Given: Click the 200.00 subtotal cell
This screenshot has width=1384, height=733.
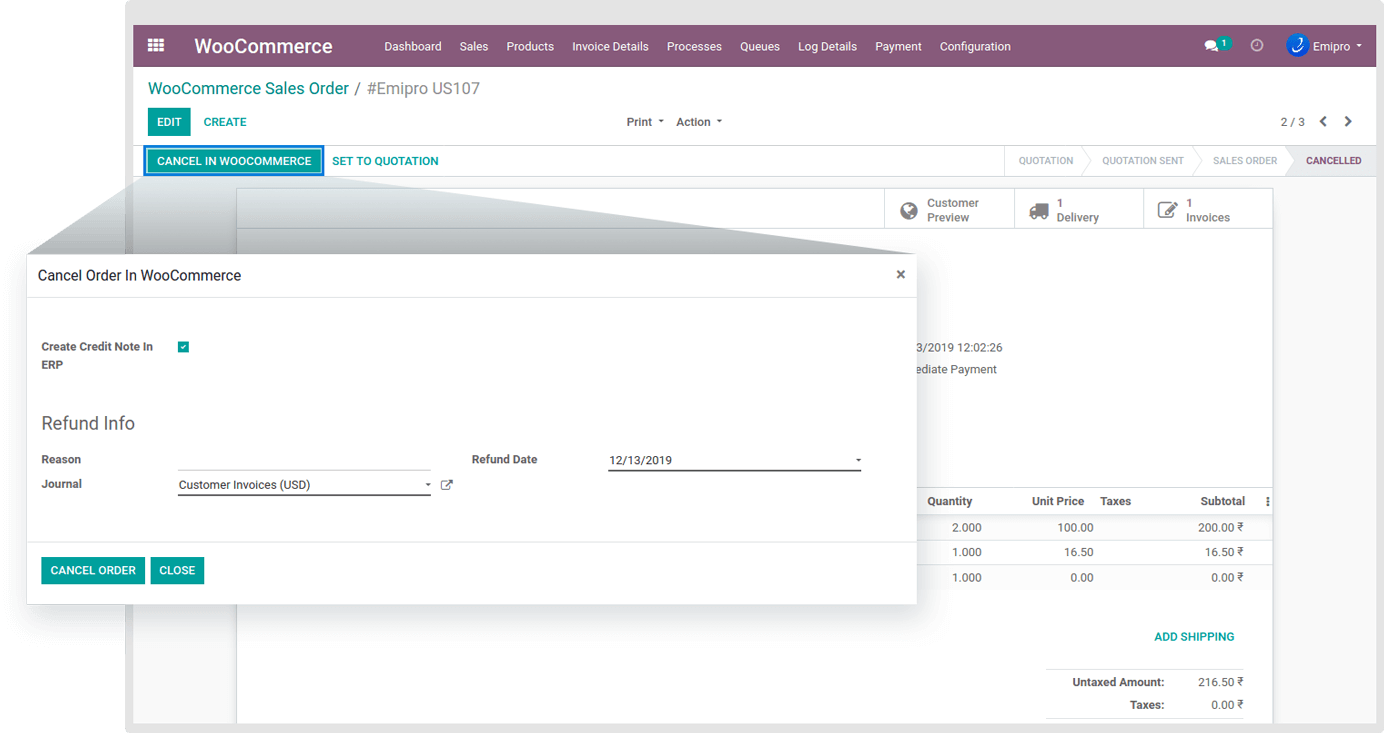Looking at the screenshot, I should click(1220, 527).
